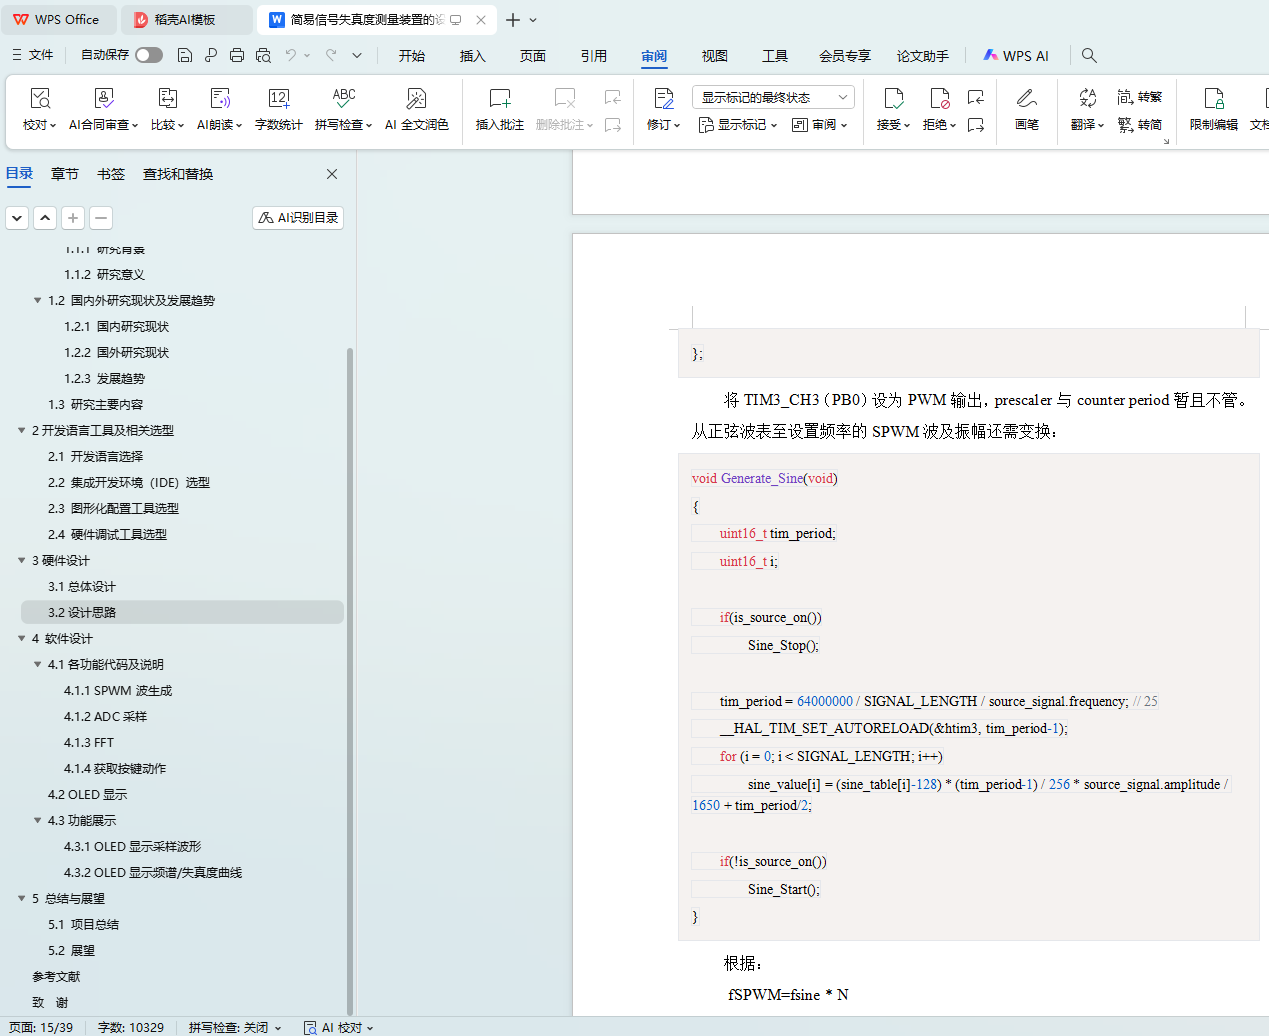Expand the 接受 accept changes dropdown

(906, 126)
